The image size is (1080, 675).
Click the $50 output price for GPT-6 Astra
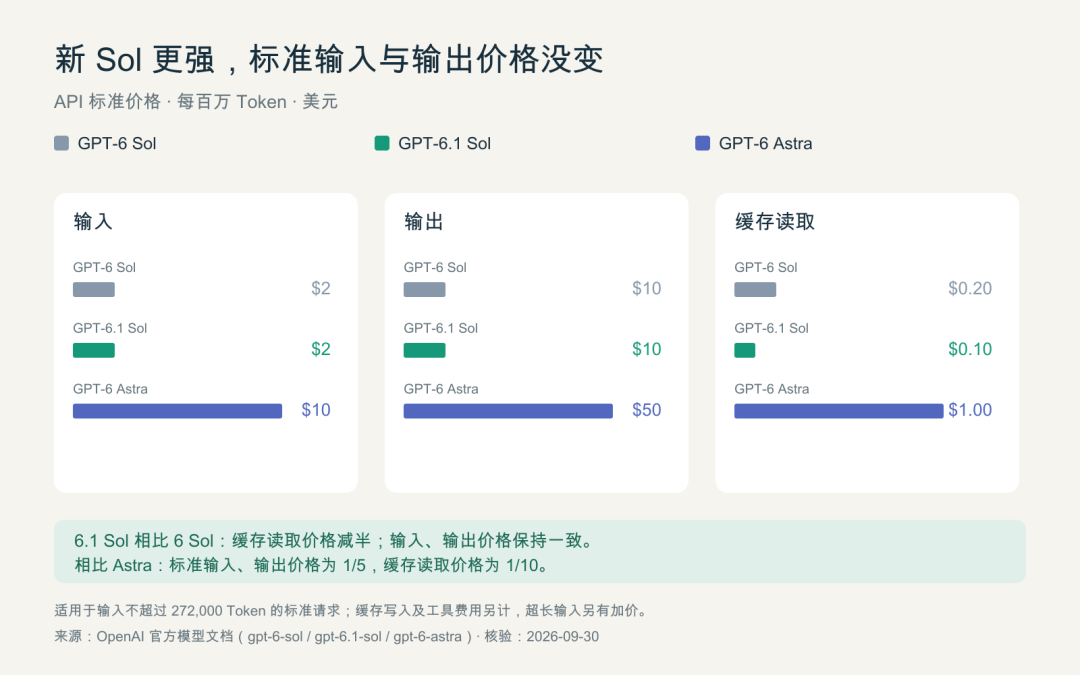(647, 410)
